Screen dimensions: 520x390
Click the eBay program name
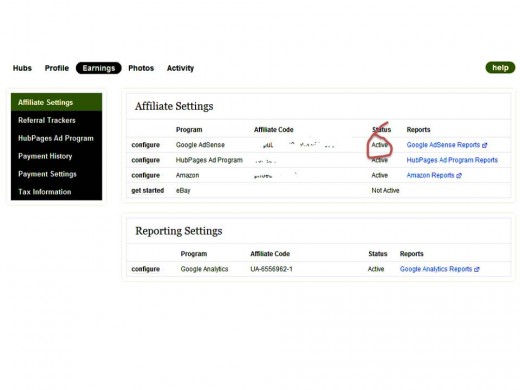coord(183,191)
